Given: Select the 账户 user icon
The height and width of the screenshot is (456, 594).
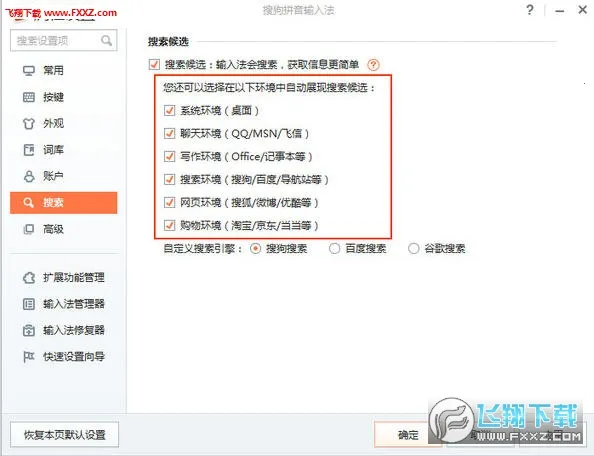Looking at the screenshot, I should pos(29,176).
